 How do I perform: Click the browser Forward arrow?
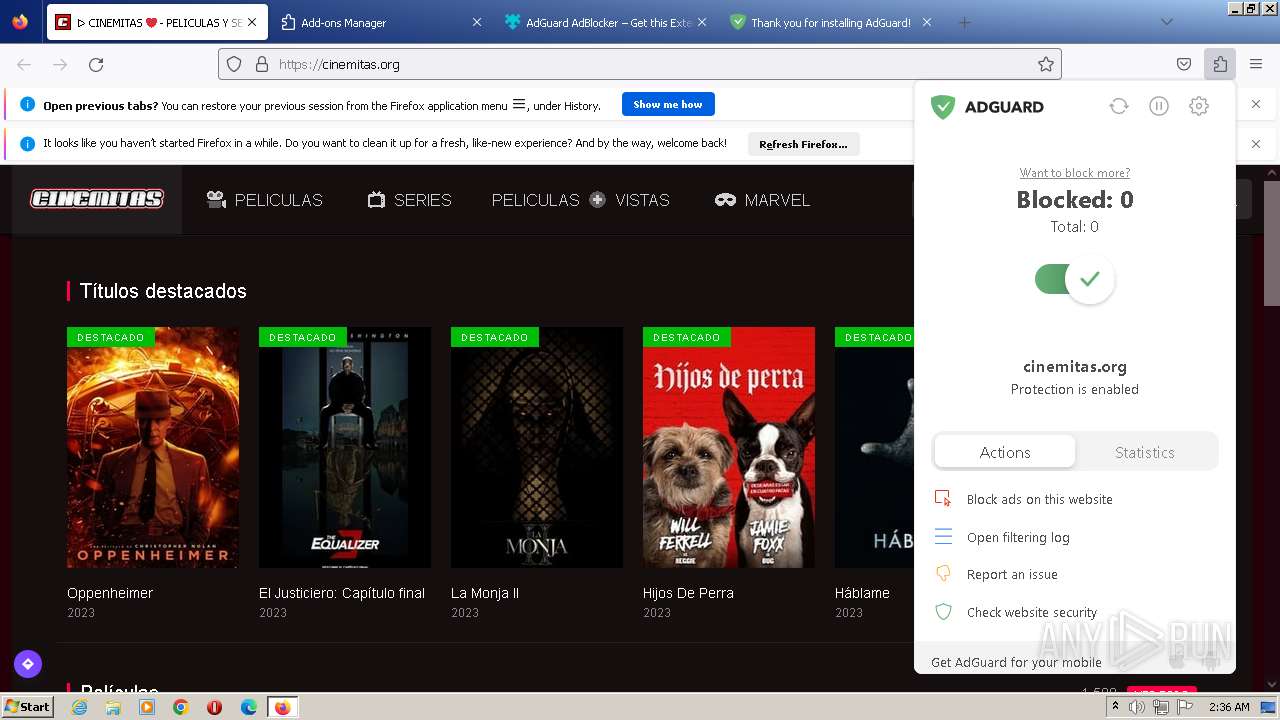60,64
